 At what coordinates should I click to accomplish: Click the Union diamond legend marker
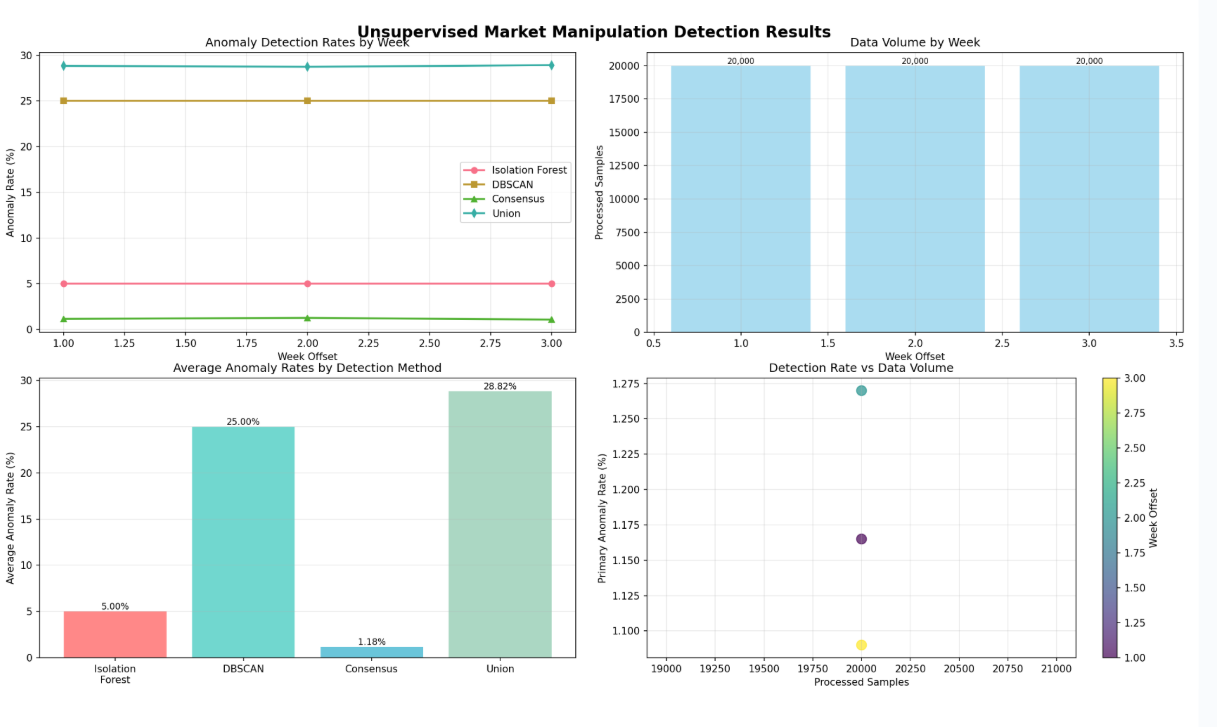click(475, 213)
